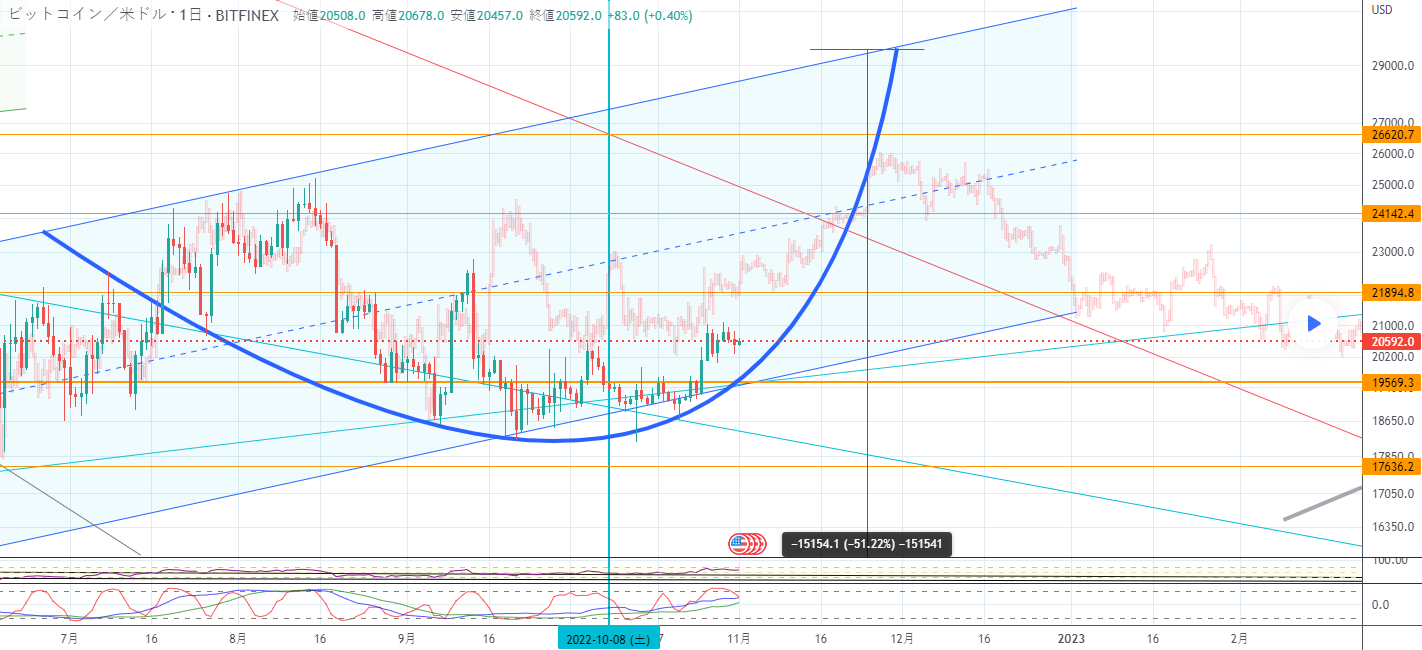
Task: Select the 26620.7 orange price label
Action: (x=1392, y=134)
